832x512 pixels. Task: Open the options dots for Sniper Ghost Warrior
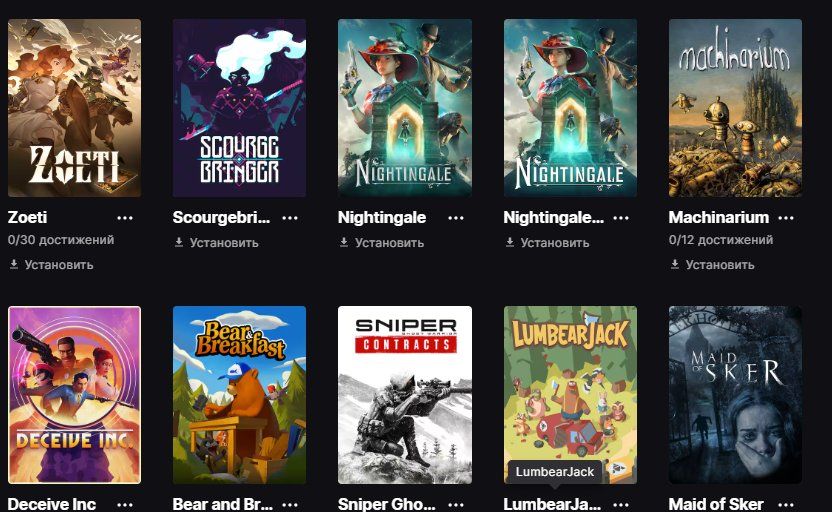(456, 503)
